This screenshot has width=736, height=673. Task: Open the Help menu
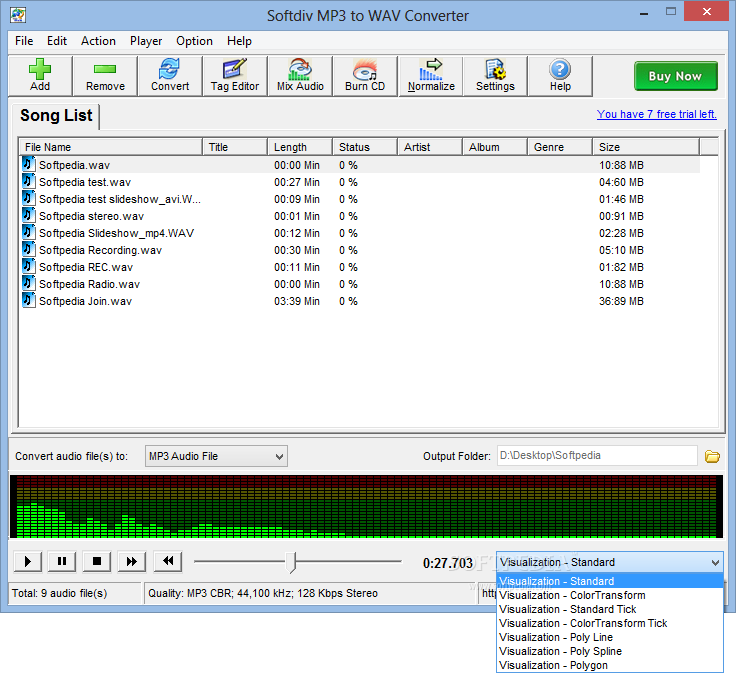click(x=239, y=41)
